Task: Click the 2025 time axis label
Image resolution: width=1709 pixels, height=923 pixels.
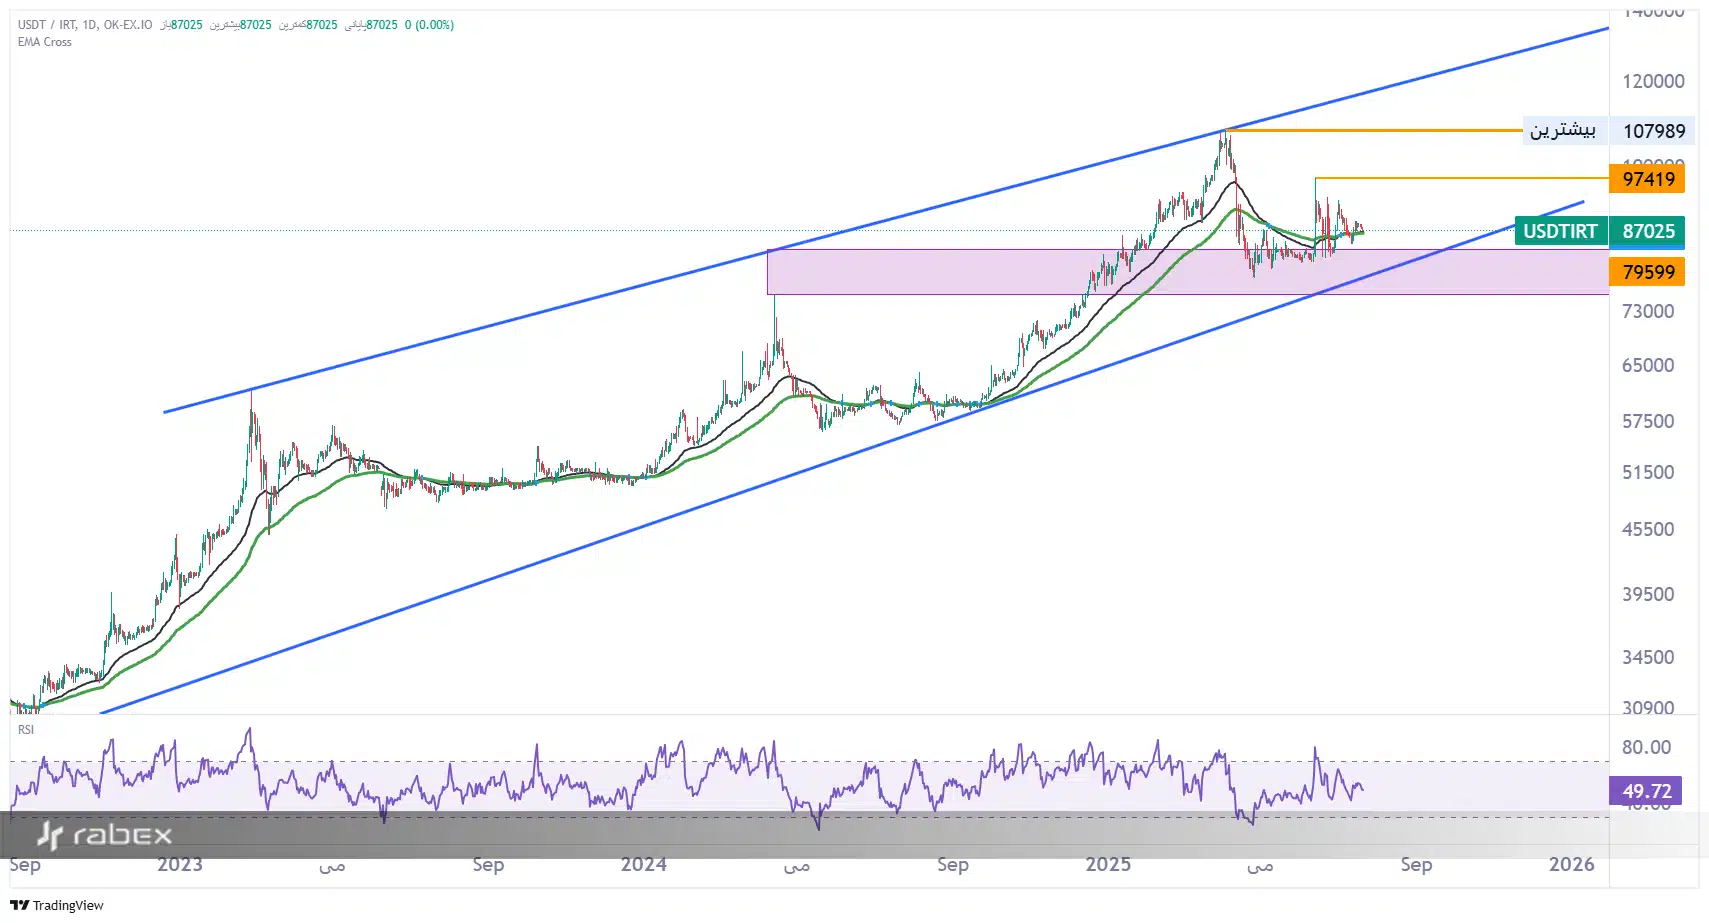Action: 1108,865
